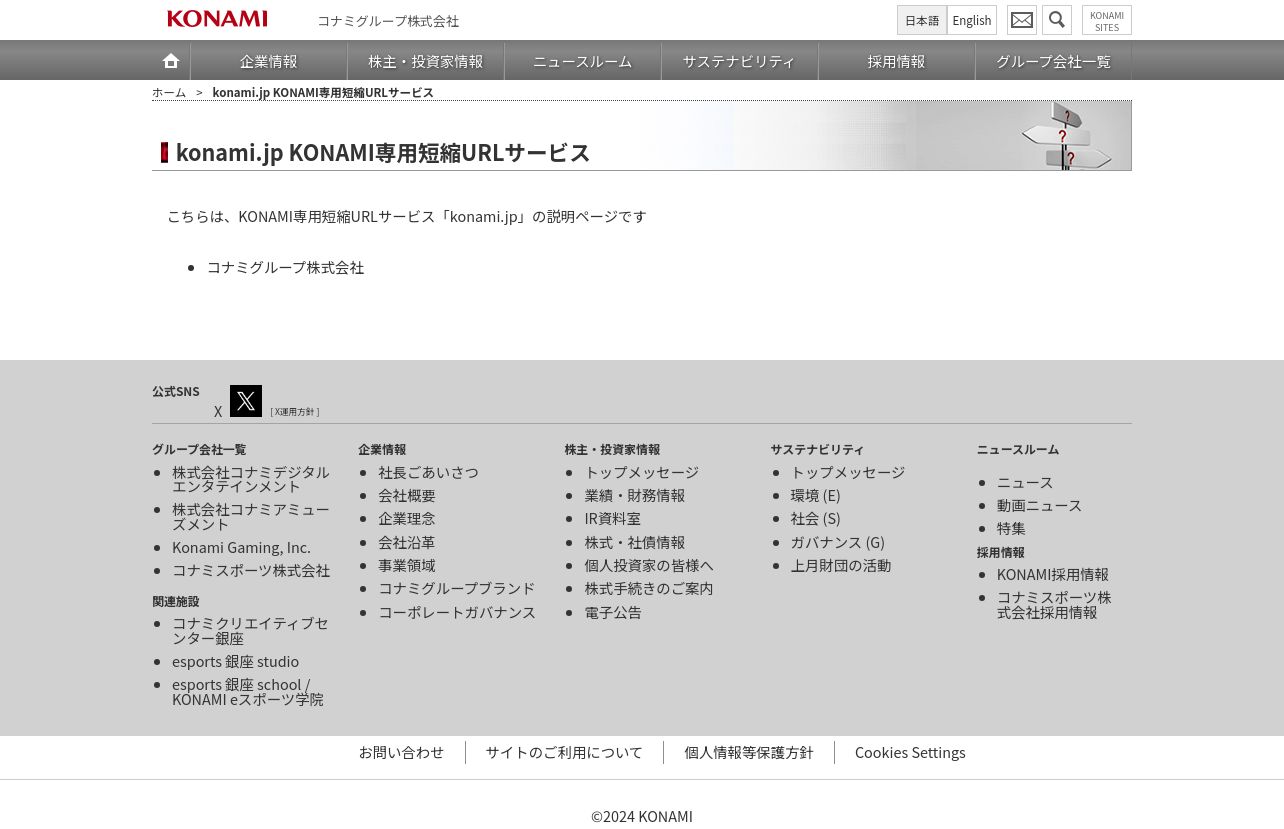Image resolution: width=1284 pixels, height=829 pixels.
Task: Go to the home icon in nav bar
Action: 171,61
